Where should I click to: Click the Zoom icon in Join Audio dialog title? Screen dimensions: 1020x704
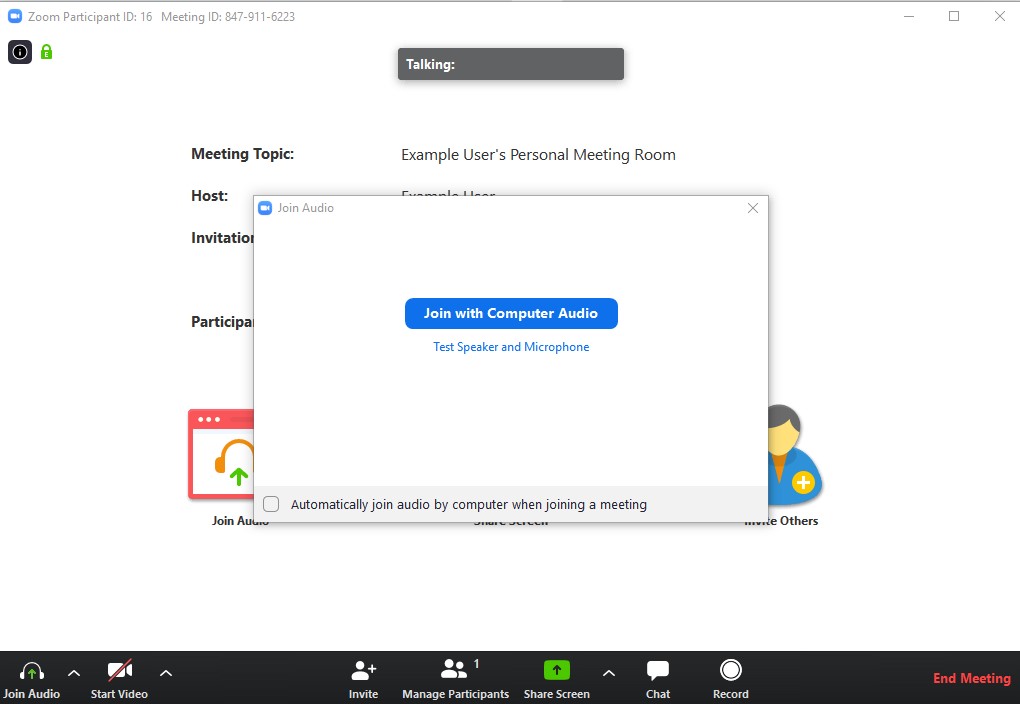[265, 208]
